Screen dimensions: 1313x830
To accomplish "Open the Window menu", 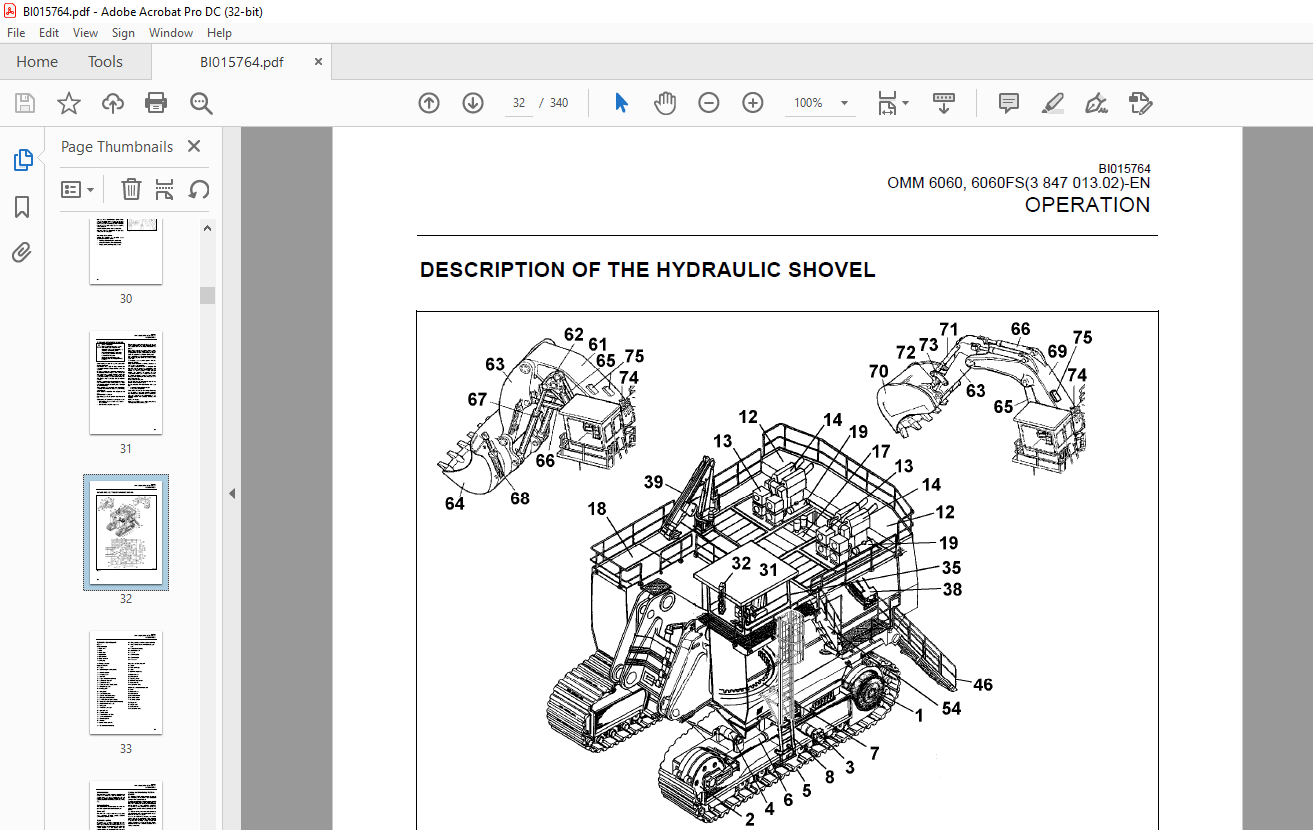I will pos(171,33).
